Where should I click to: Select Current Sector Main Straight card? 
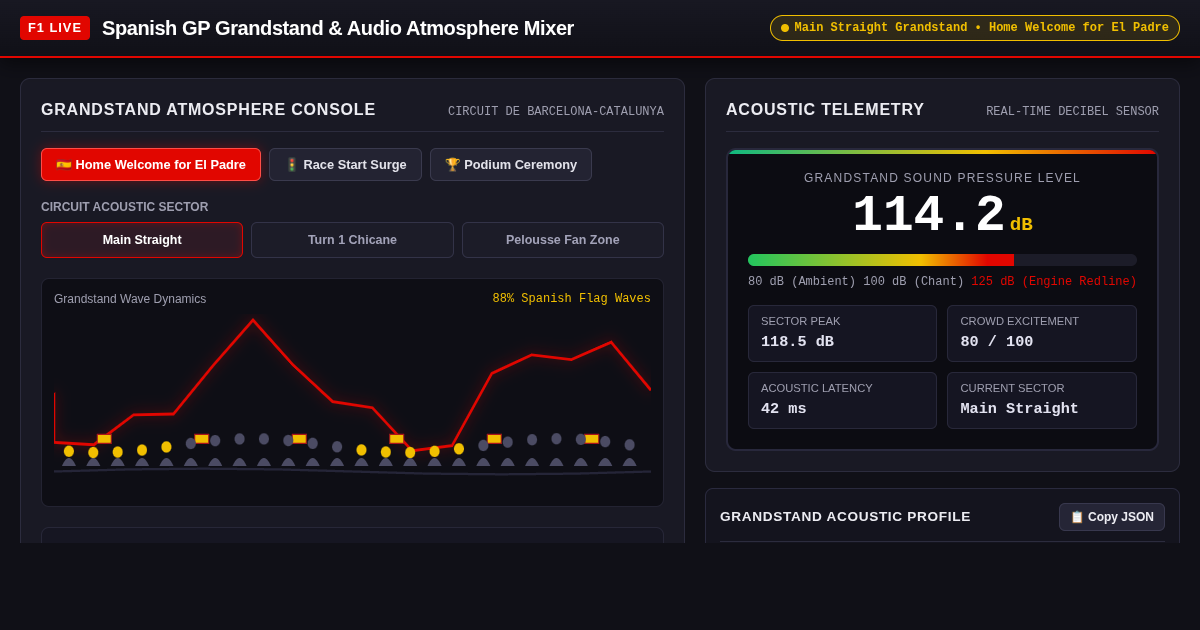point(1042,400)
